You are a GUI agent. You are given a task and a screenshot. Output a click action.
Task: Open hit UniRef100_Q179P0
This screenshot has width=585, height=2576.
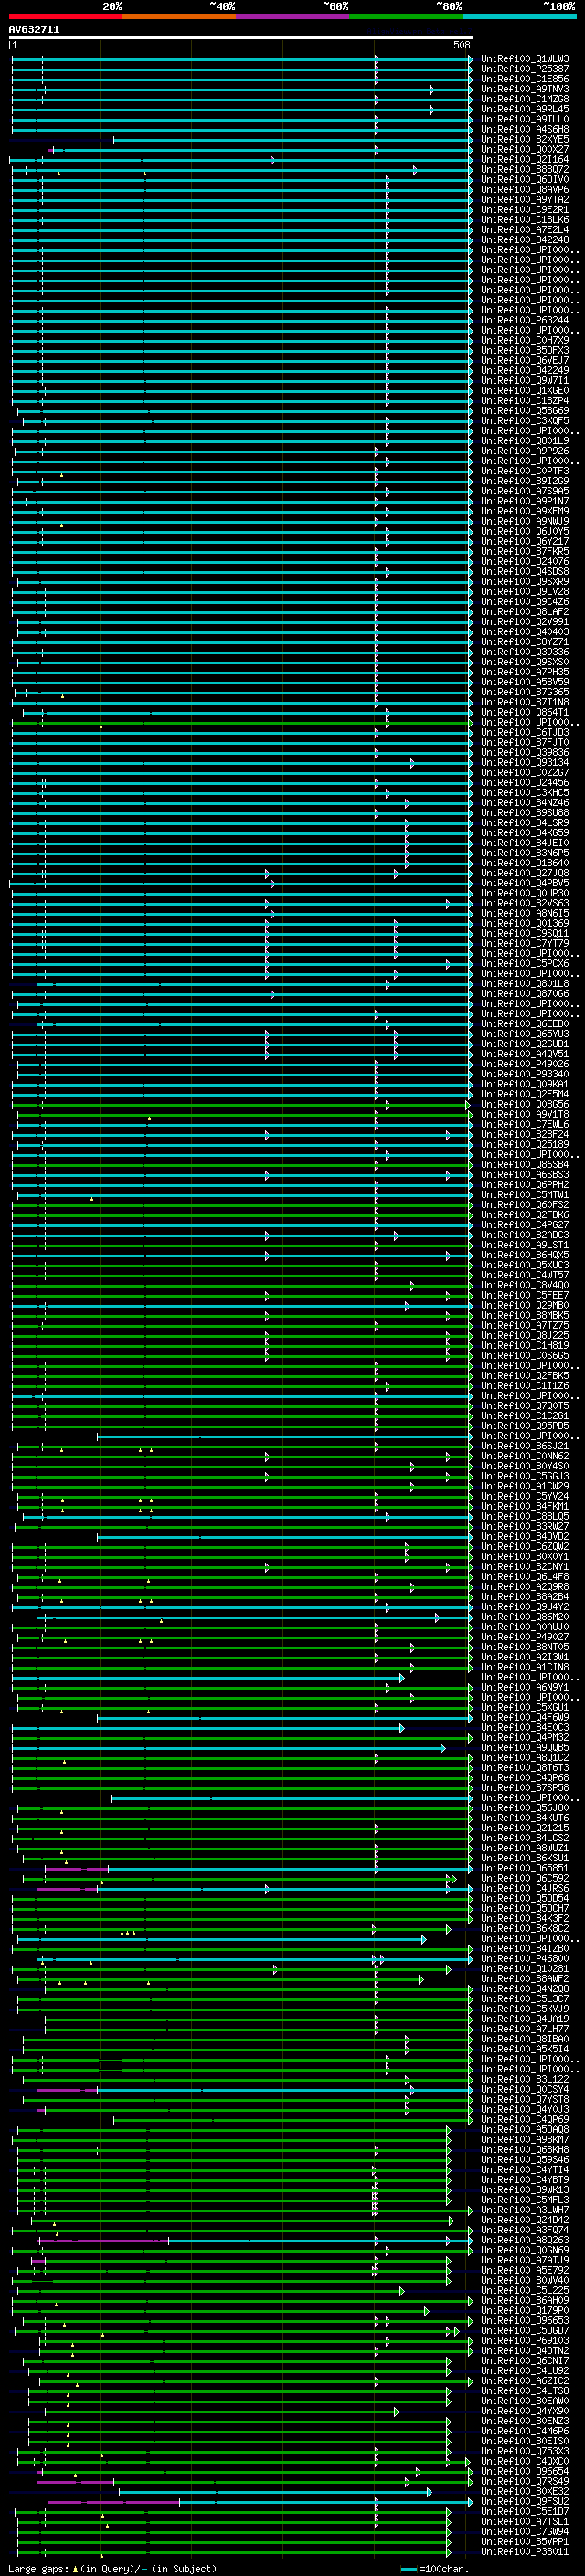pos(525,2310)
